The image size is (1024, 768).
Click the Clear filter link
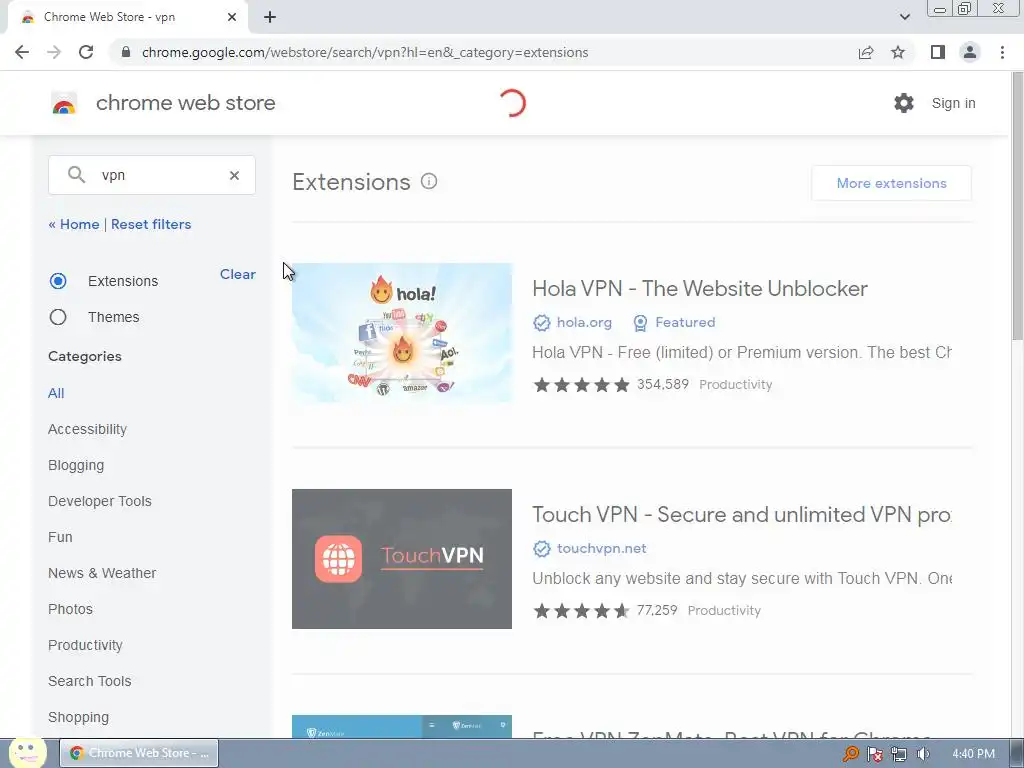click(238, 274)
